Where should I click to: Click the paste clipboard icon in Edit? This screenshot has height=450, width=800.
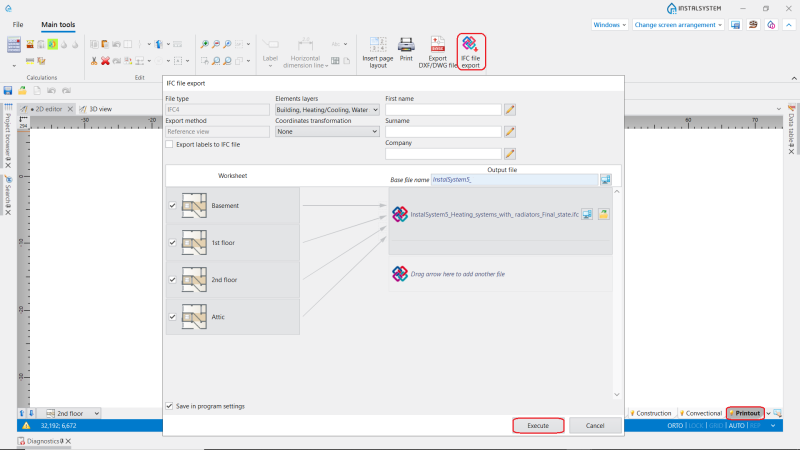coord(105,44)
